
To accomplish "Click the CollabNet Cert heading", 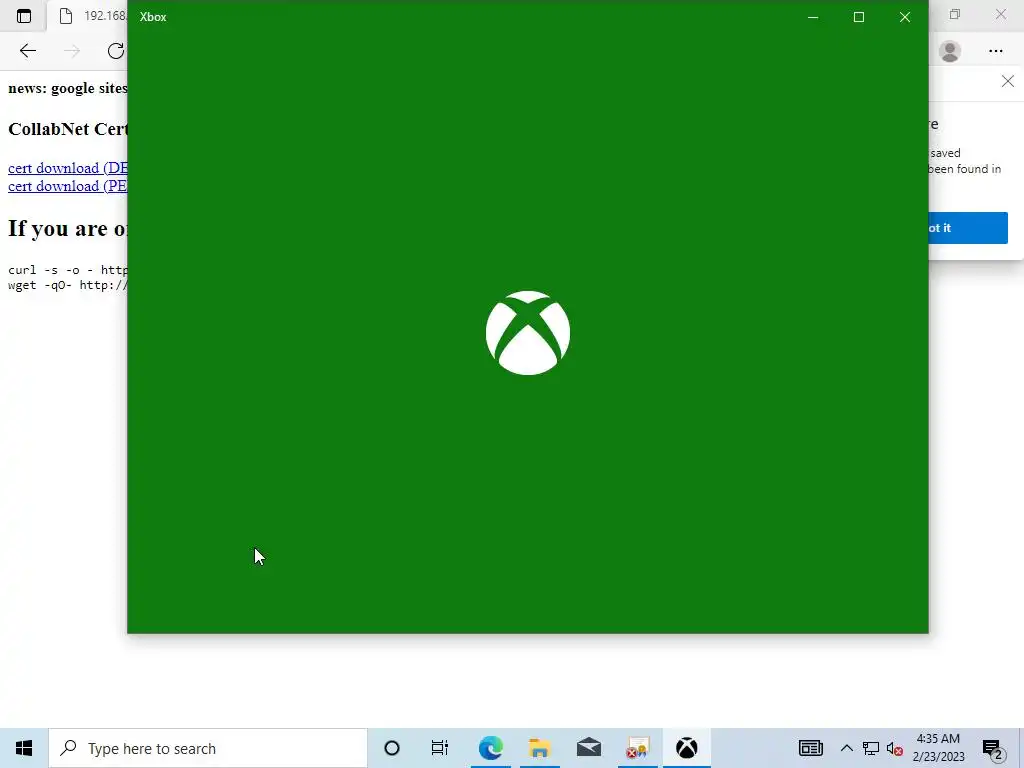I will [67, 129].
